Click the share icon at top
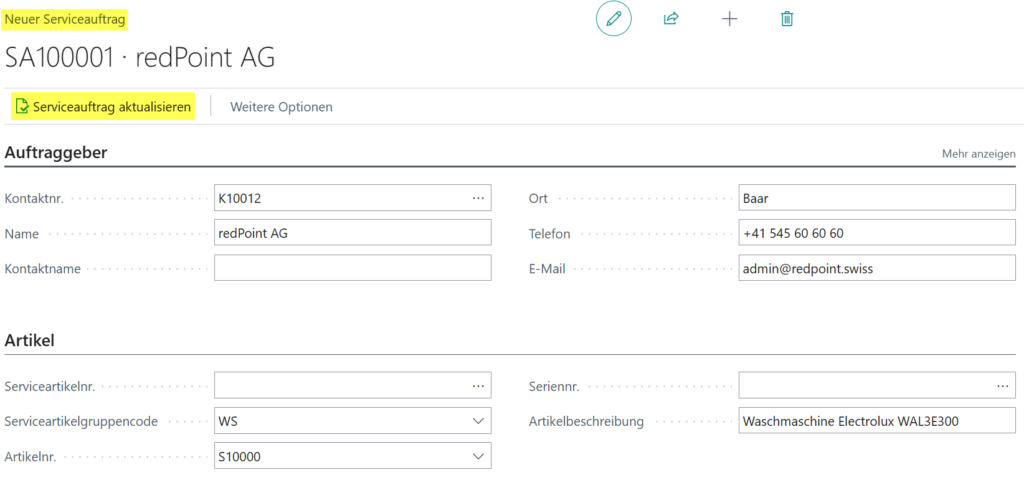Screen dimensions: 1024x480 (671, 19)
